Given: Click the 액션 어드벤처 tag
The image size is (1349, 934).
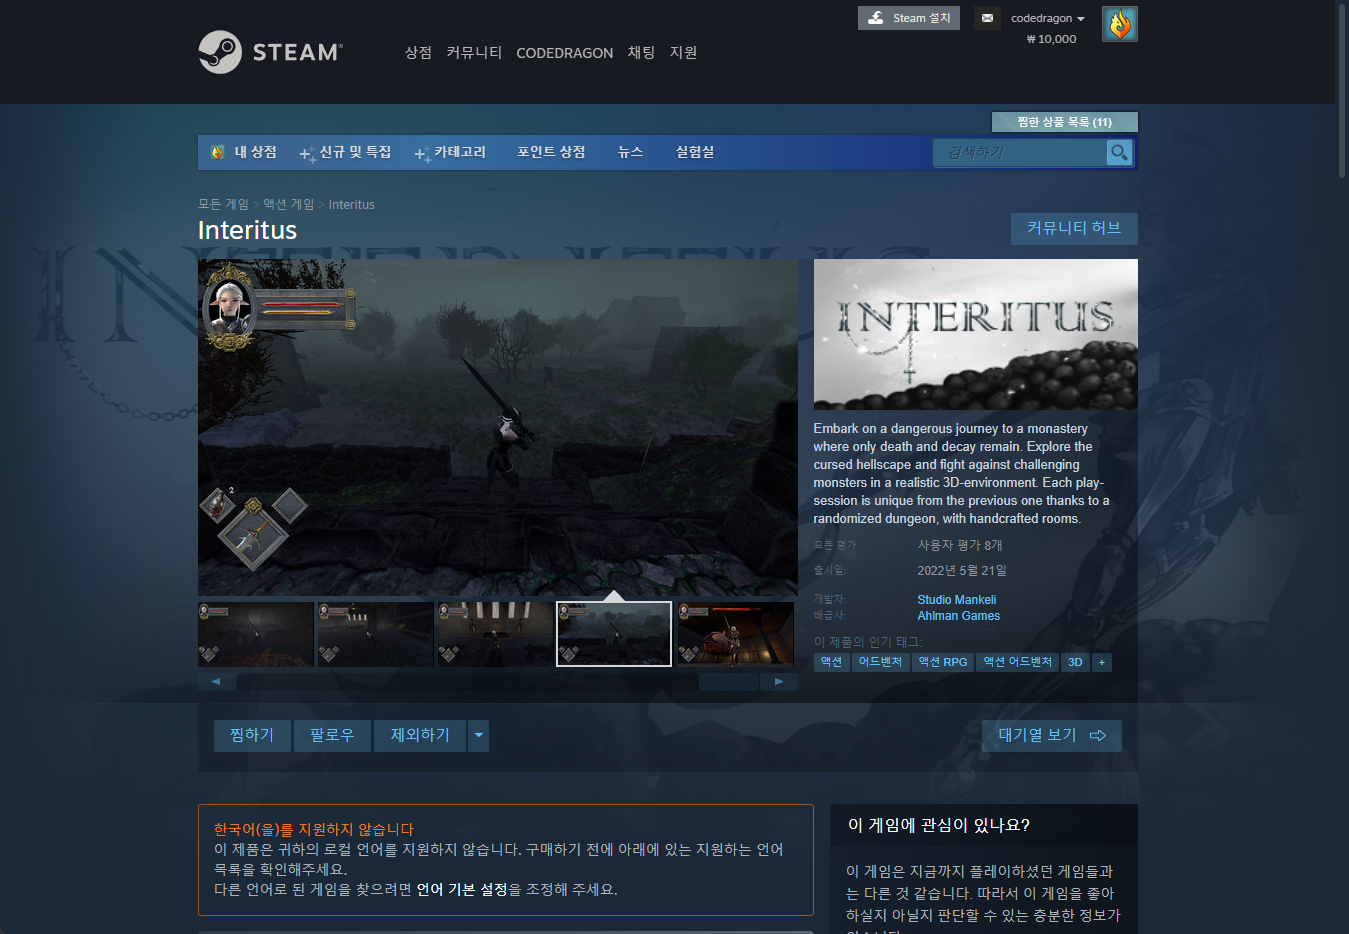Looking at the screenshot, I should click(x=1017, y=662).
